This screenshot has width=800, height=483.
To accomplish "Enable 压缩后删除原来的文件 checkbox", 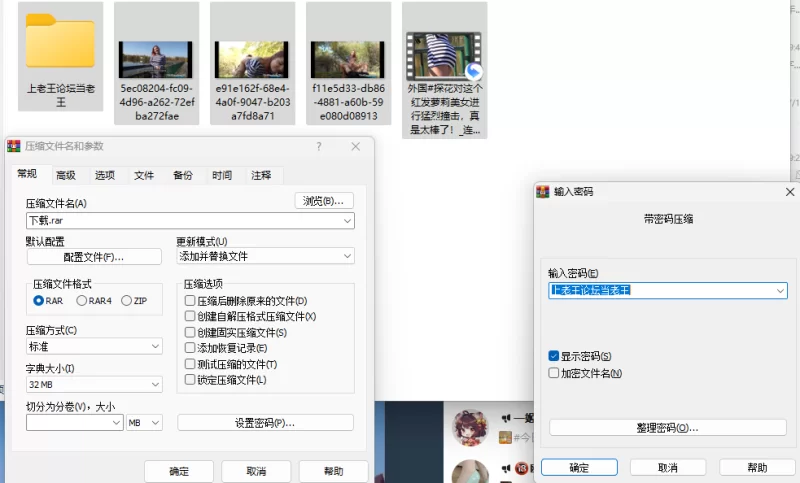I will tap(190, 301).
